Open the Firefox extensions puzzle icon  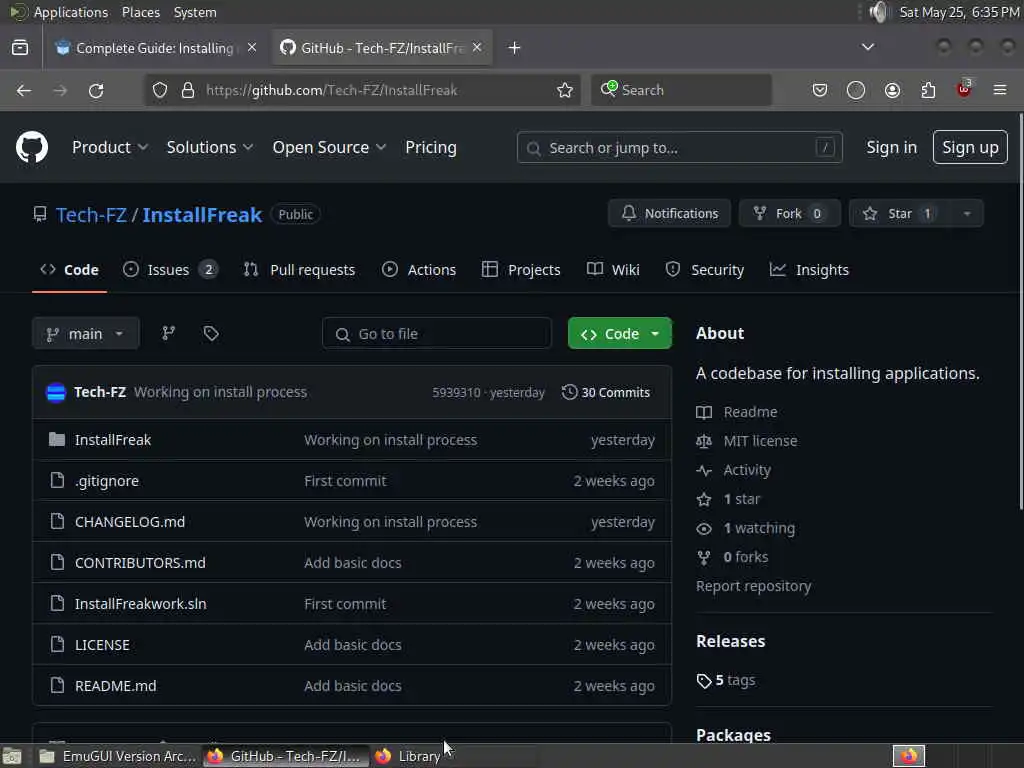point(928,90)
